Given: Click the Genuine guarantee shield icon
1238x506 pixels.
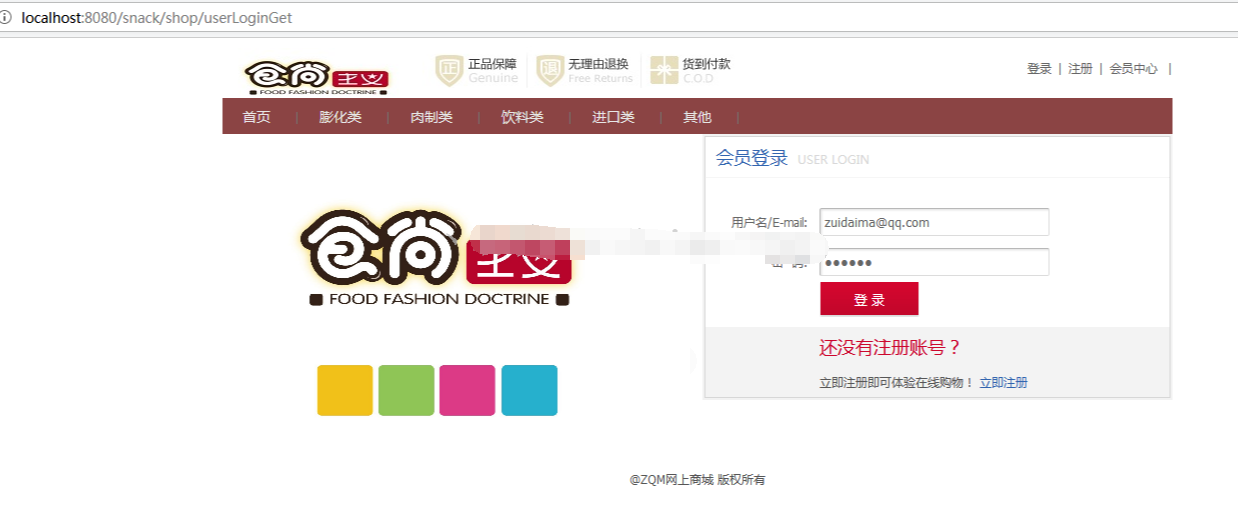Looking at the screenshot, I should (449, 71).
